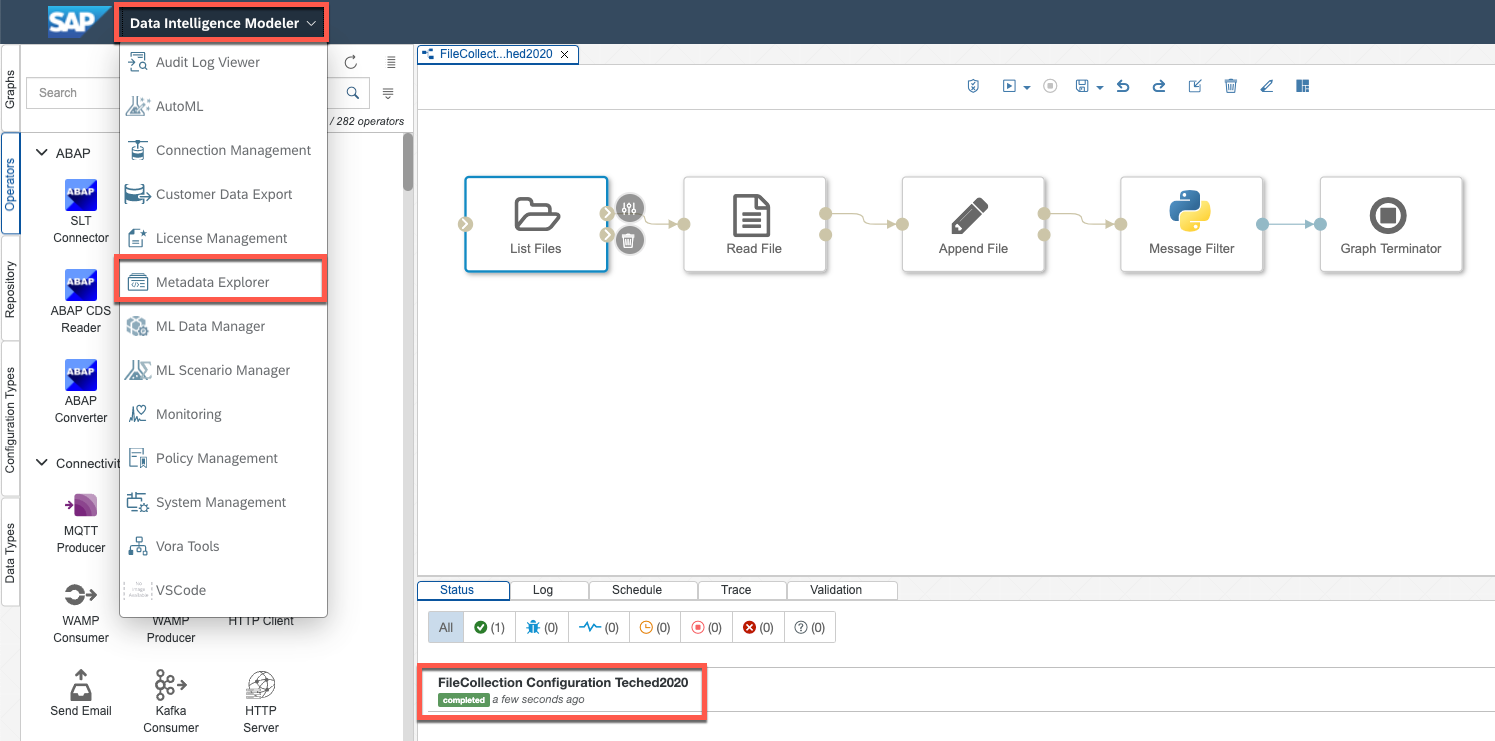Open ML Data Manager menu entry
Image resolution: width=1495 pixels, height=741 pixels.
(x=223, y=326)
